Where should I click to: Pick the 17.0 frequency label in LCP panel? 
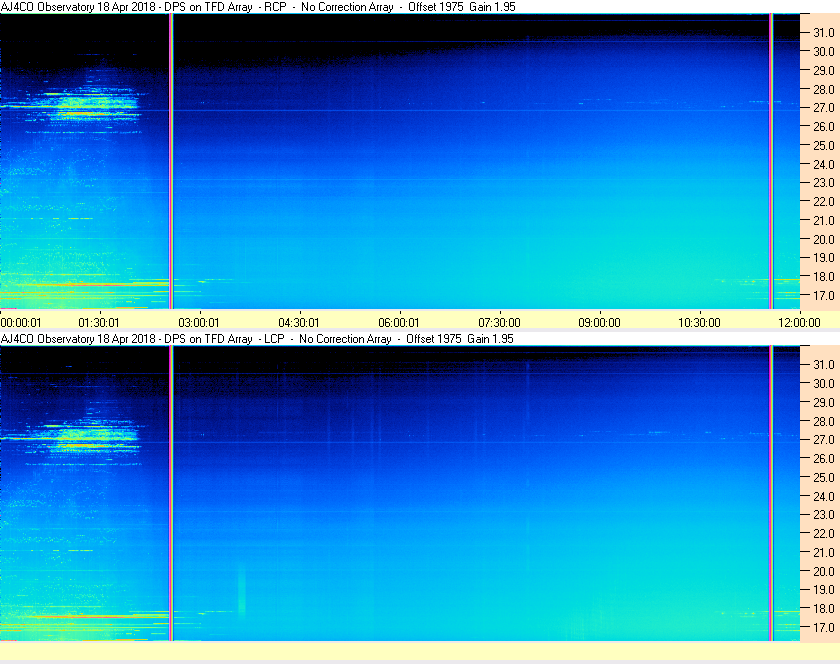(824, 627)
